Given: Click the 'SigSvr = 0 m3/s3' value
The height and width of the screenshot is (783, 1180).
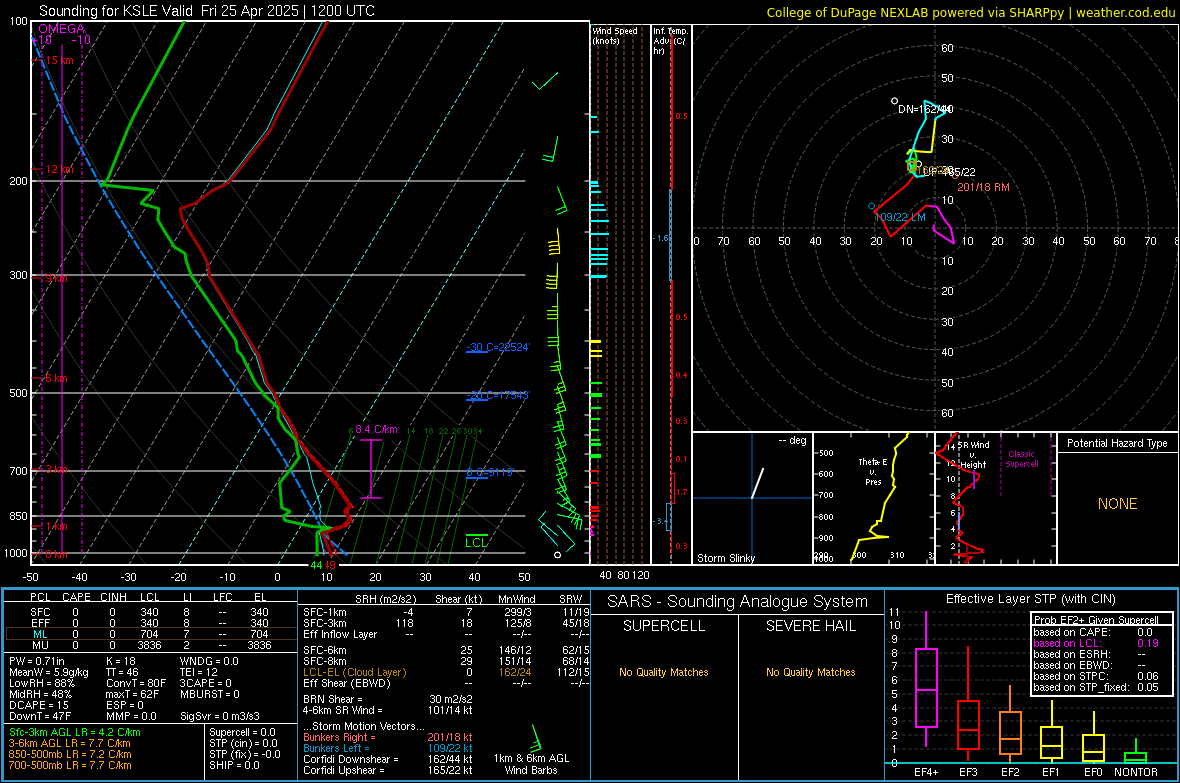Looking at the screenshot, I should click(220, 717).
